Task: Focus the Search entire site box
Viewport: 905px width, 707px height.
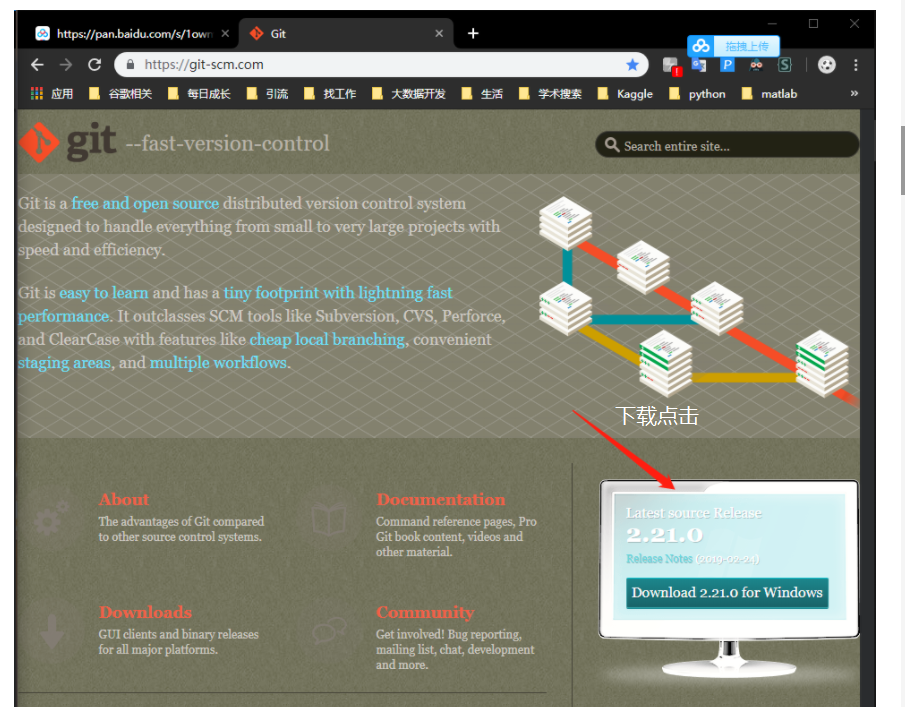Action: tap(727, 145)
